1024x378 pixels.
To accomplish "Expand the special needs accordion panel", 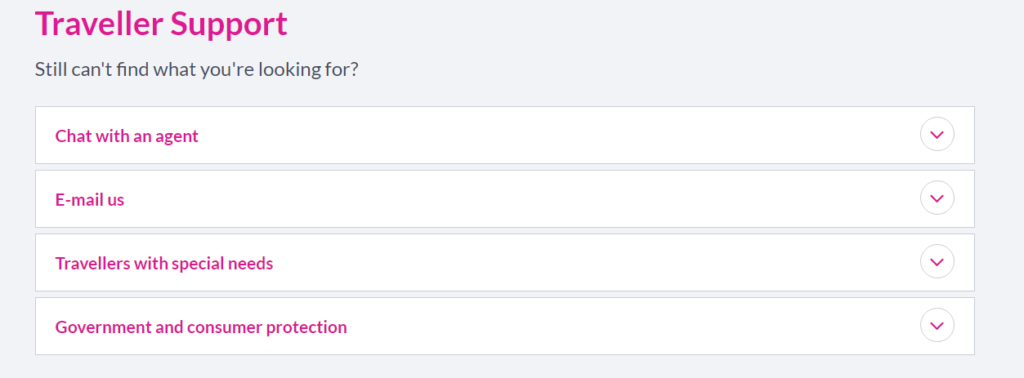I will coord(504,262).
